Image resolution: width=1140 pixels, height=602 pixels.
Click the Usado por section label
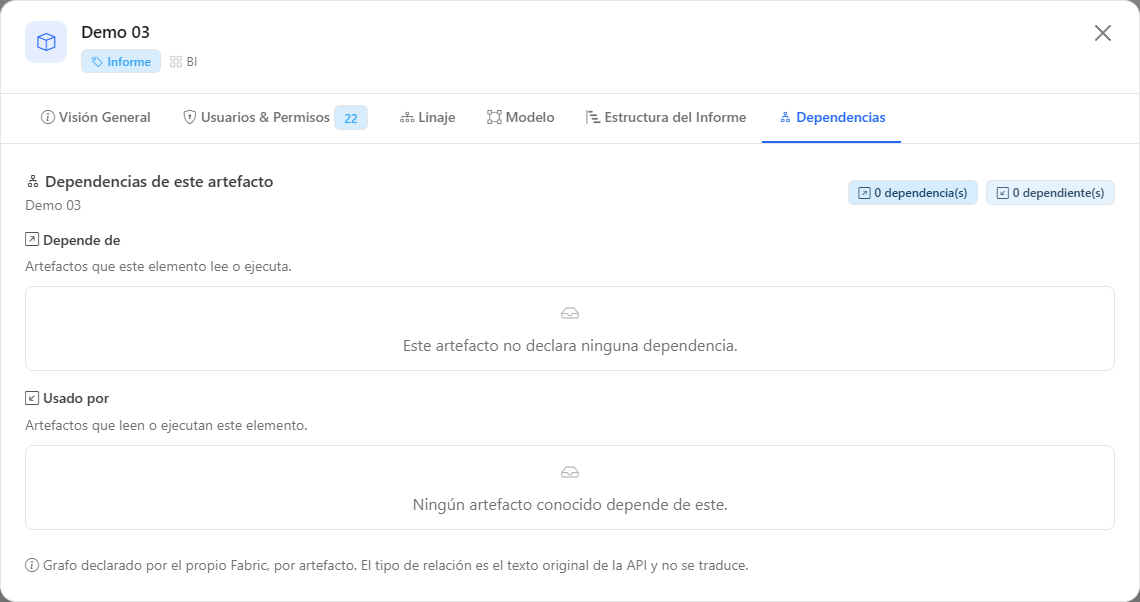[x=76, y=398]
